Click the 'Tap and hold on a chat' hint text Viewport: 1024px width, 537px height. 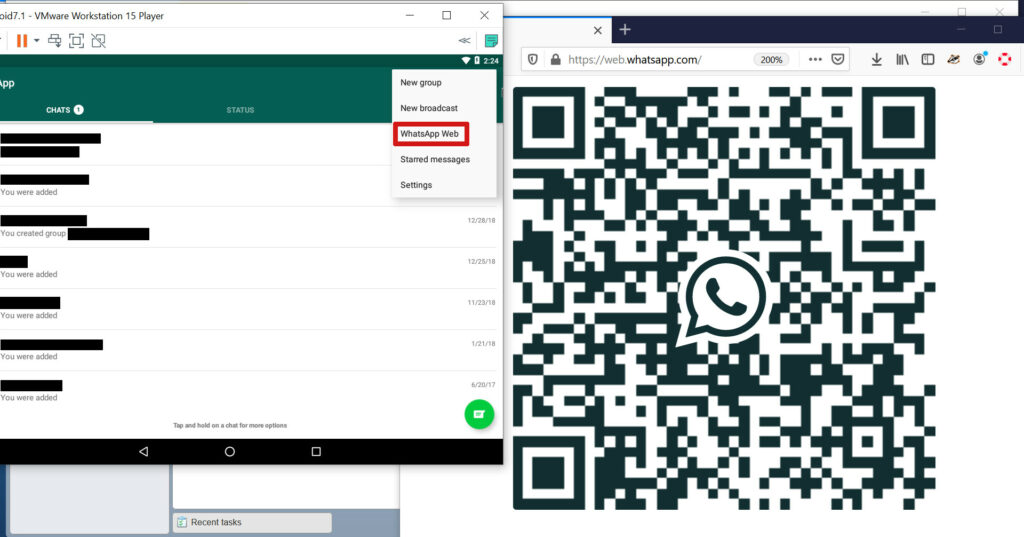click(230, 425)
